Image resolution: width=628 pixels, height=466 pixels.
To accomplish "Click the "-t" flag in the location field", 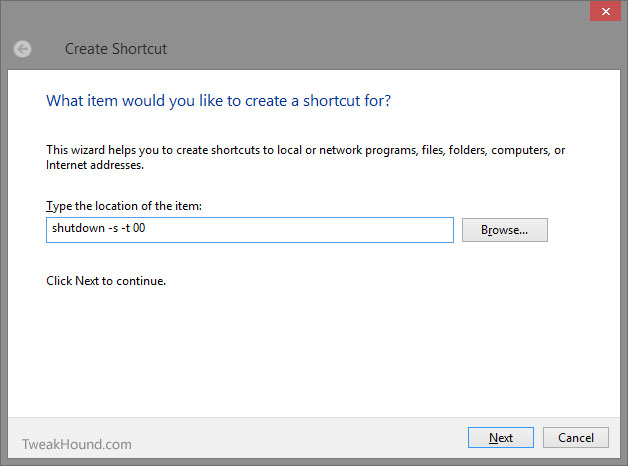I will pos(126,228).
